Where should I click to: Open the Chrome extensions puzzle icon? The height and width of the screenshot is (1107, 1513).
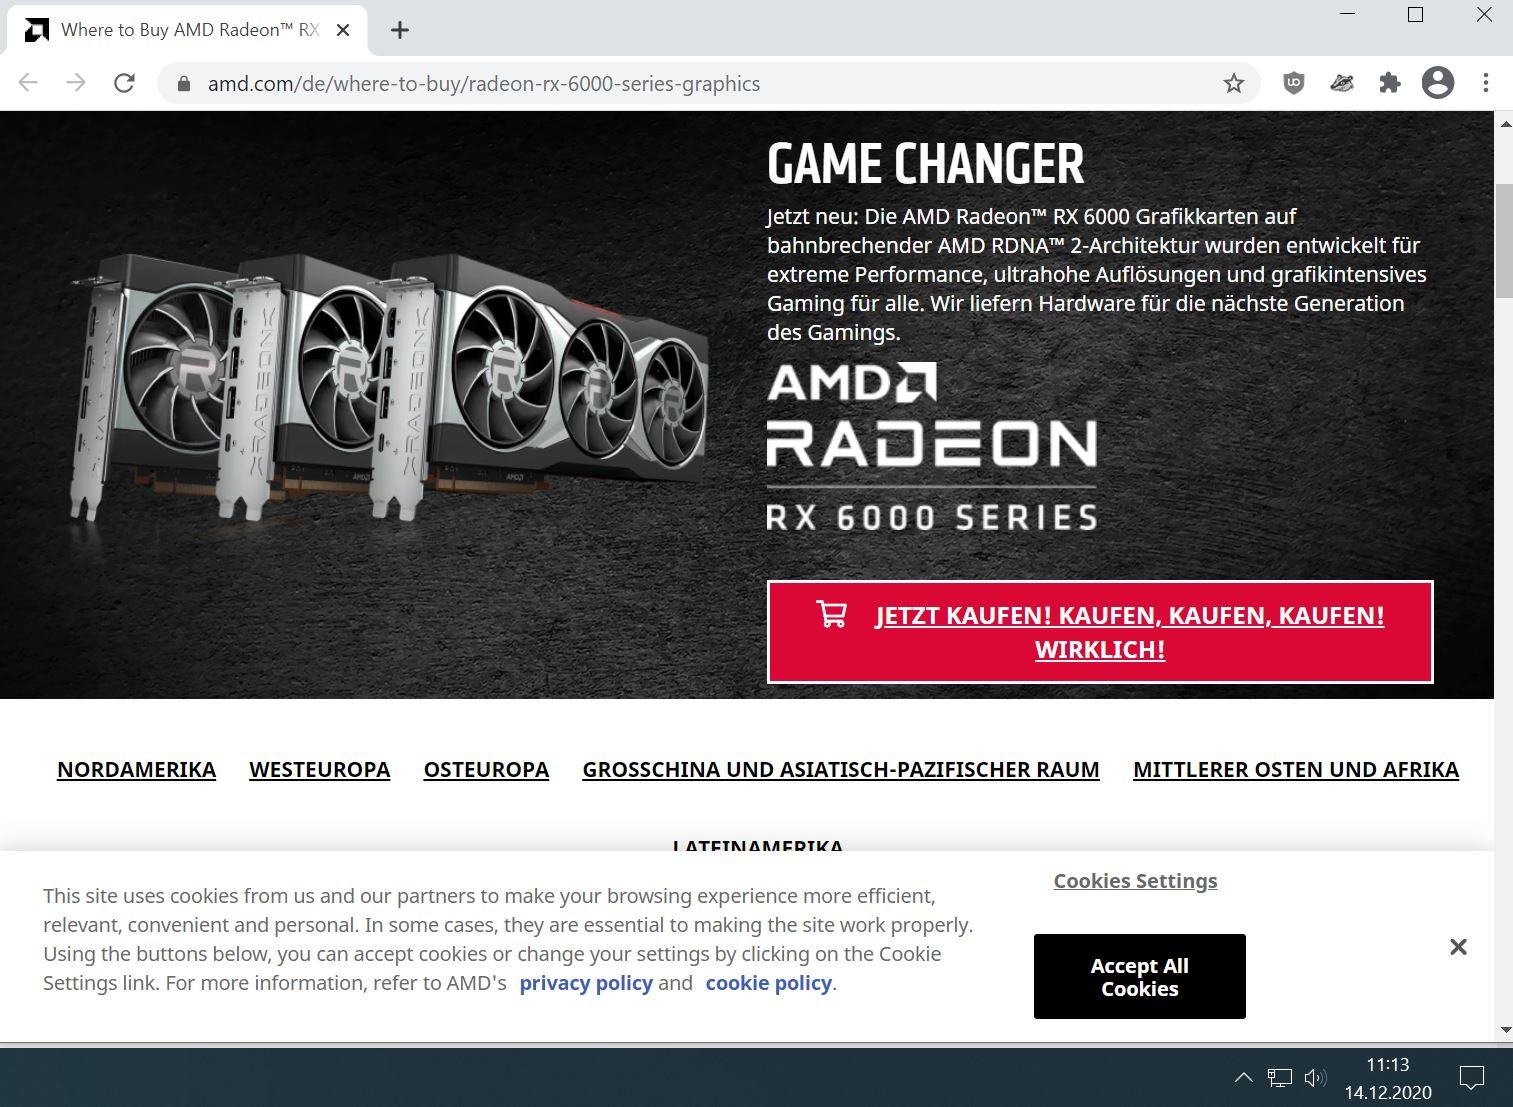click(1390, 83)
